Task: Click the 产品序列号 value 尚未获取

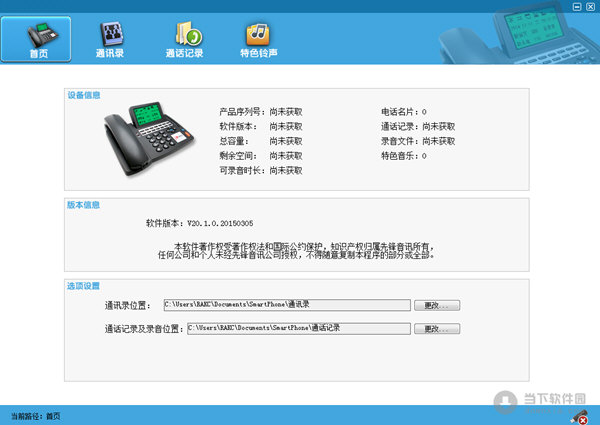Action: [x=286, y=112]
